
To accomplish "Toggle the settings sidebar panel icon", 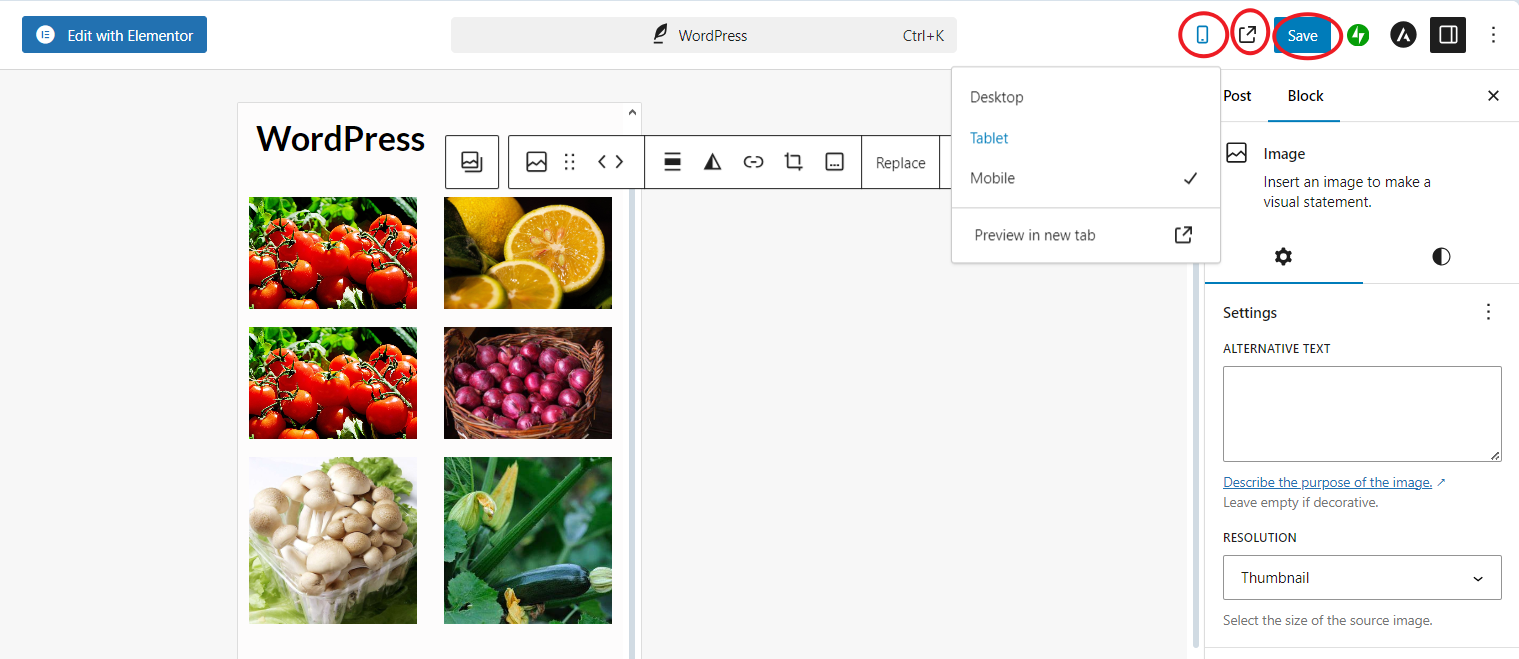I will coord(1447,35).
